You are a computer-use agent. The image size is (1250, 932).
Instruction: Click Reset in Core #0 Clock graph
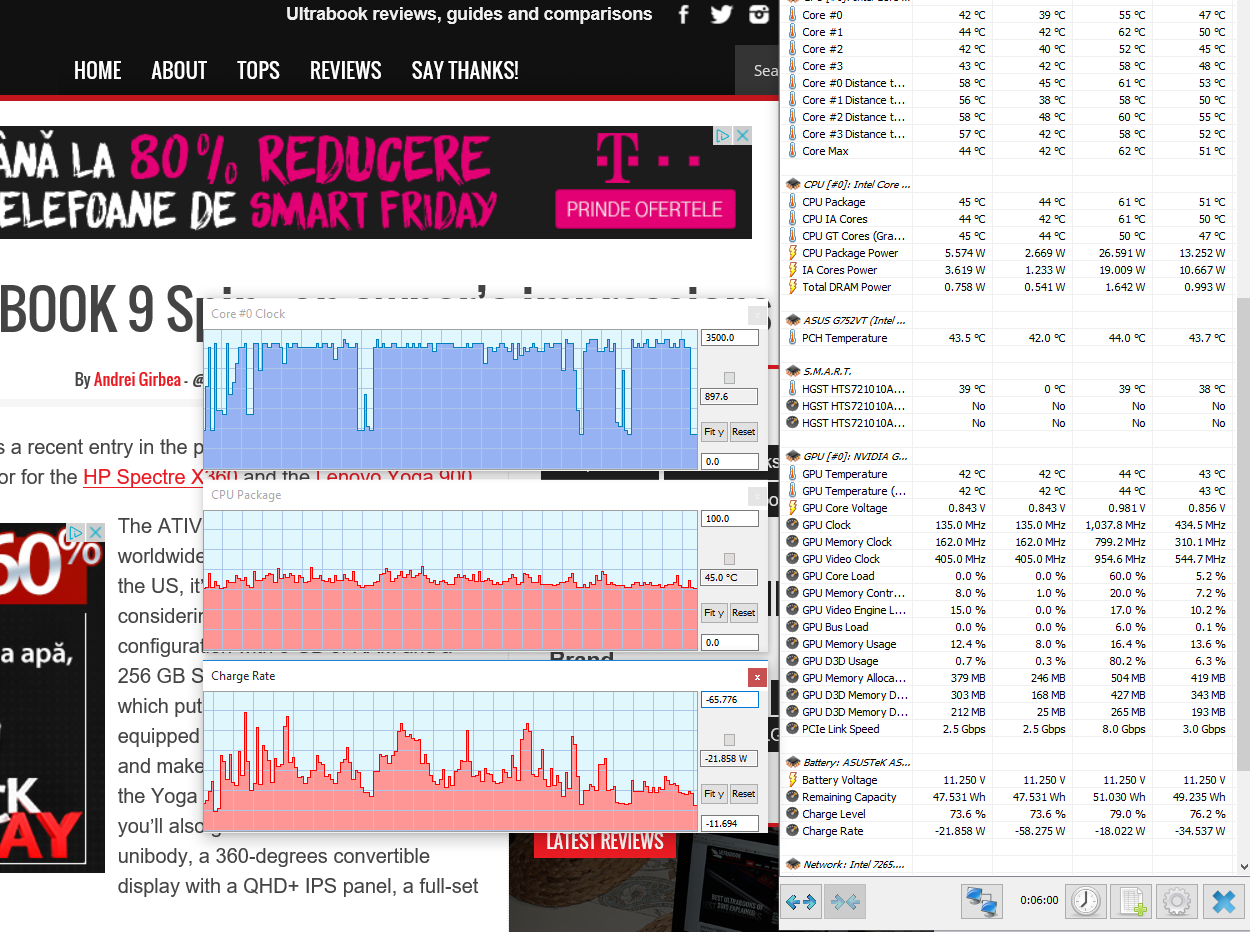point(743,432)
